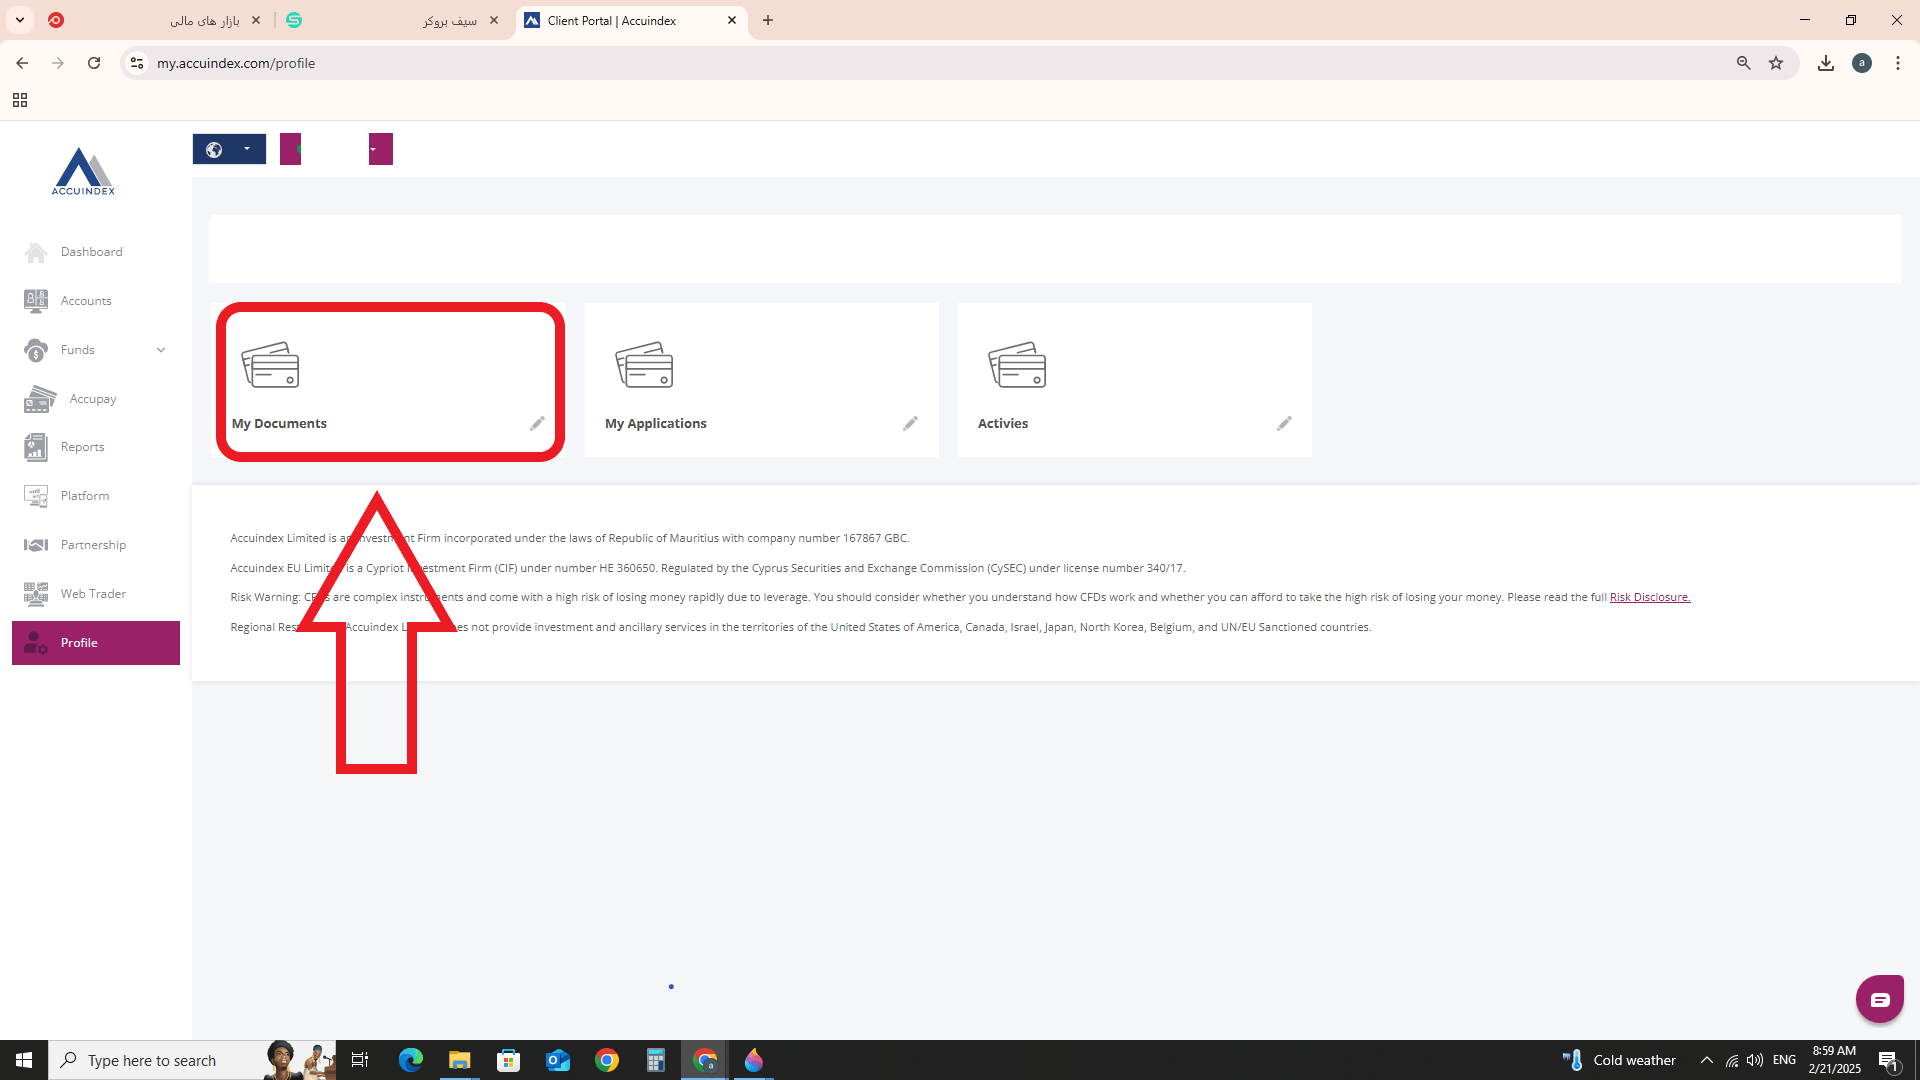Open the live chat bubble
This screenshot has height=1080, width=1920.
(1880, 999)
